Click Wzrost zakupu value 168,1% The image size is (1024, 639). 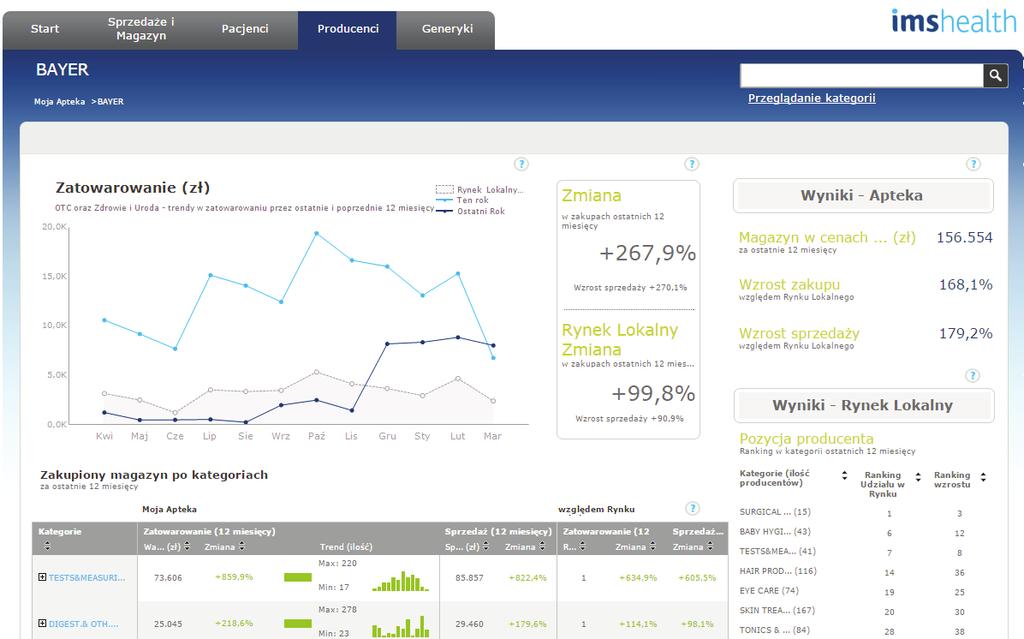click(x=965, y=284)
